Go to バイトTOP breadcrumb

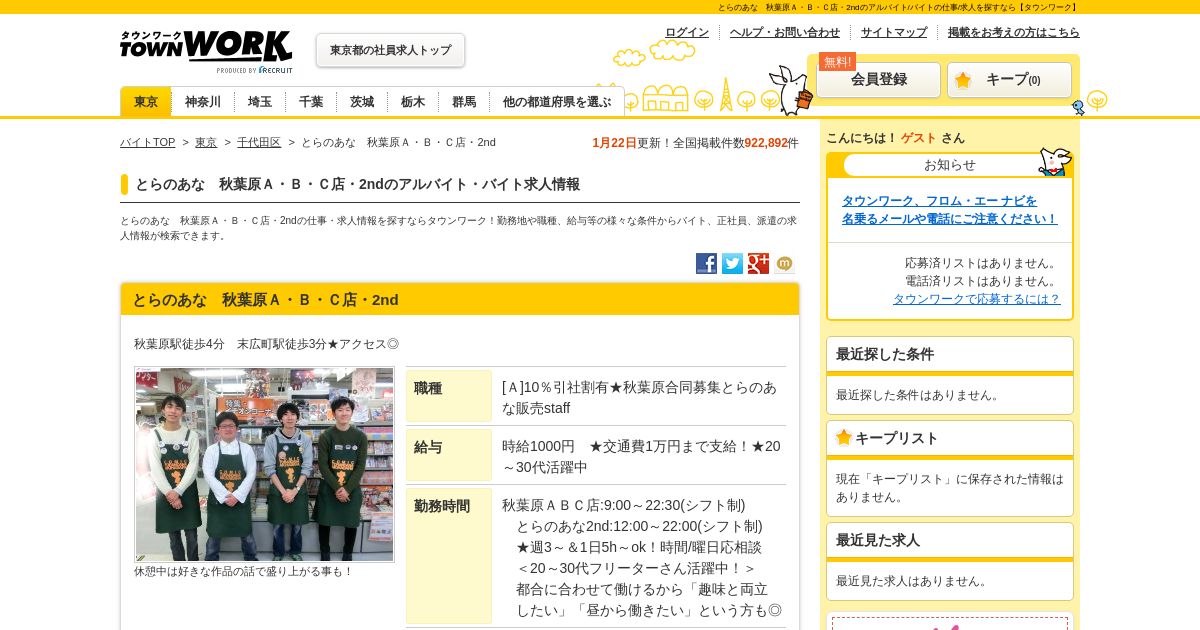[147, 142]
